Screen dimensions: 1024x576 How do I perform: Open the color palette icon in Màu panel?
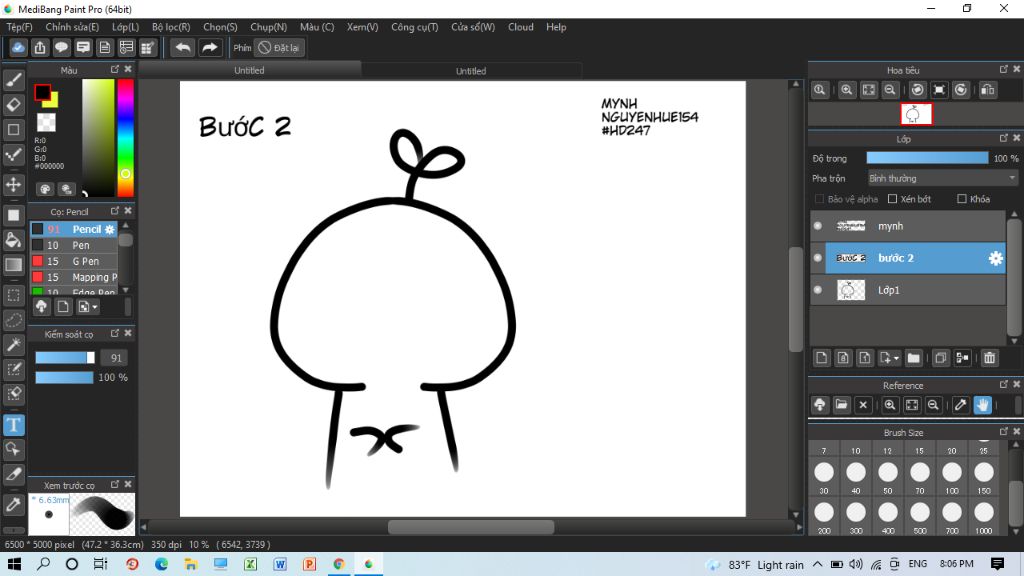pos(45,189)
